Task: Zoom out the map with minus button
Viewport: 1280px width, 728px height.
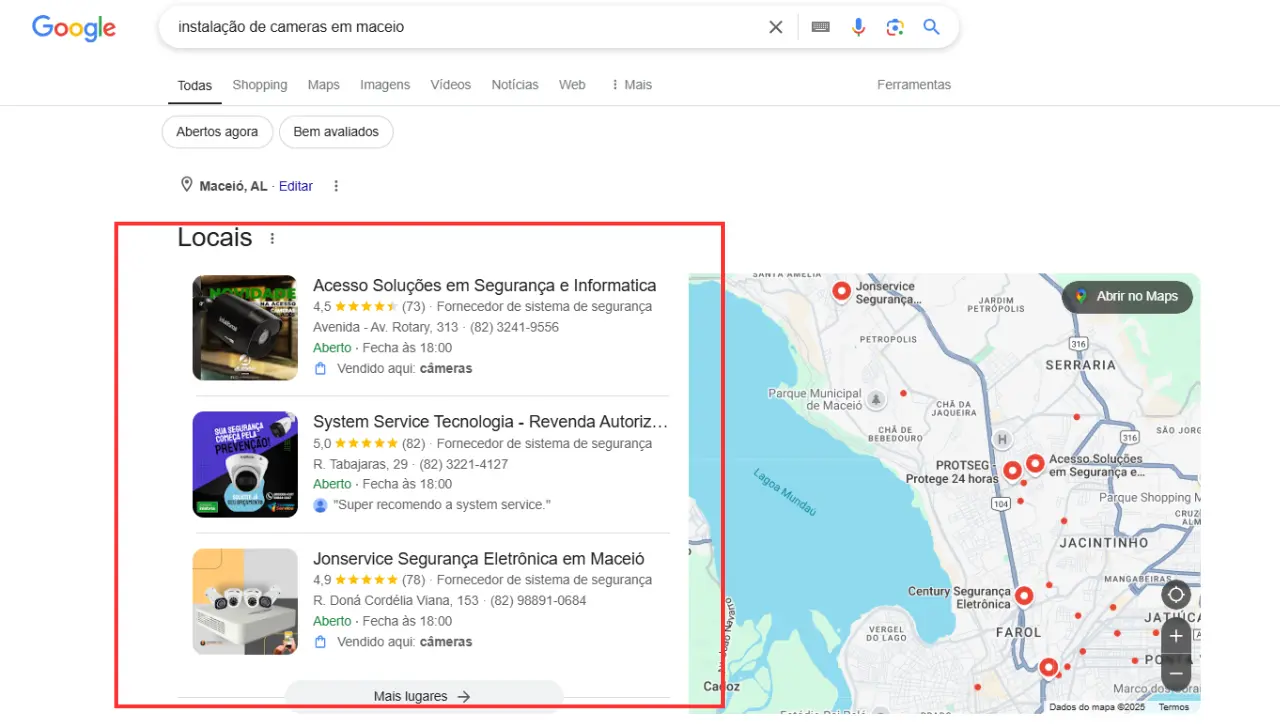Action: pyautogui.click(x=1176, y=674)
